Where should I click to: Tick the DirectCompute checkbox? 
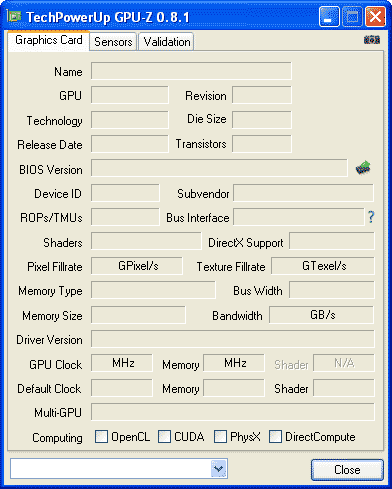pyautogui.click(x=275, y=436)
